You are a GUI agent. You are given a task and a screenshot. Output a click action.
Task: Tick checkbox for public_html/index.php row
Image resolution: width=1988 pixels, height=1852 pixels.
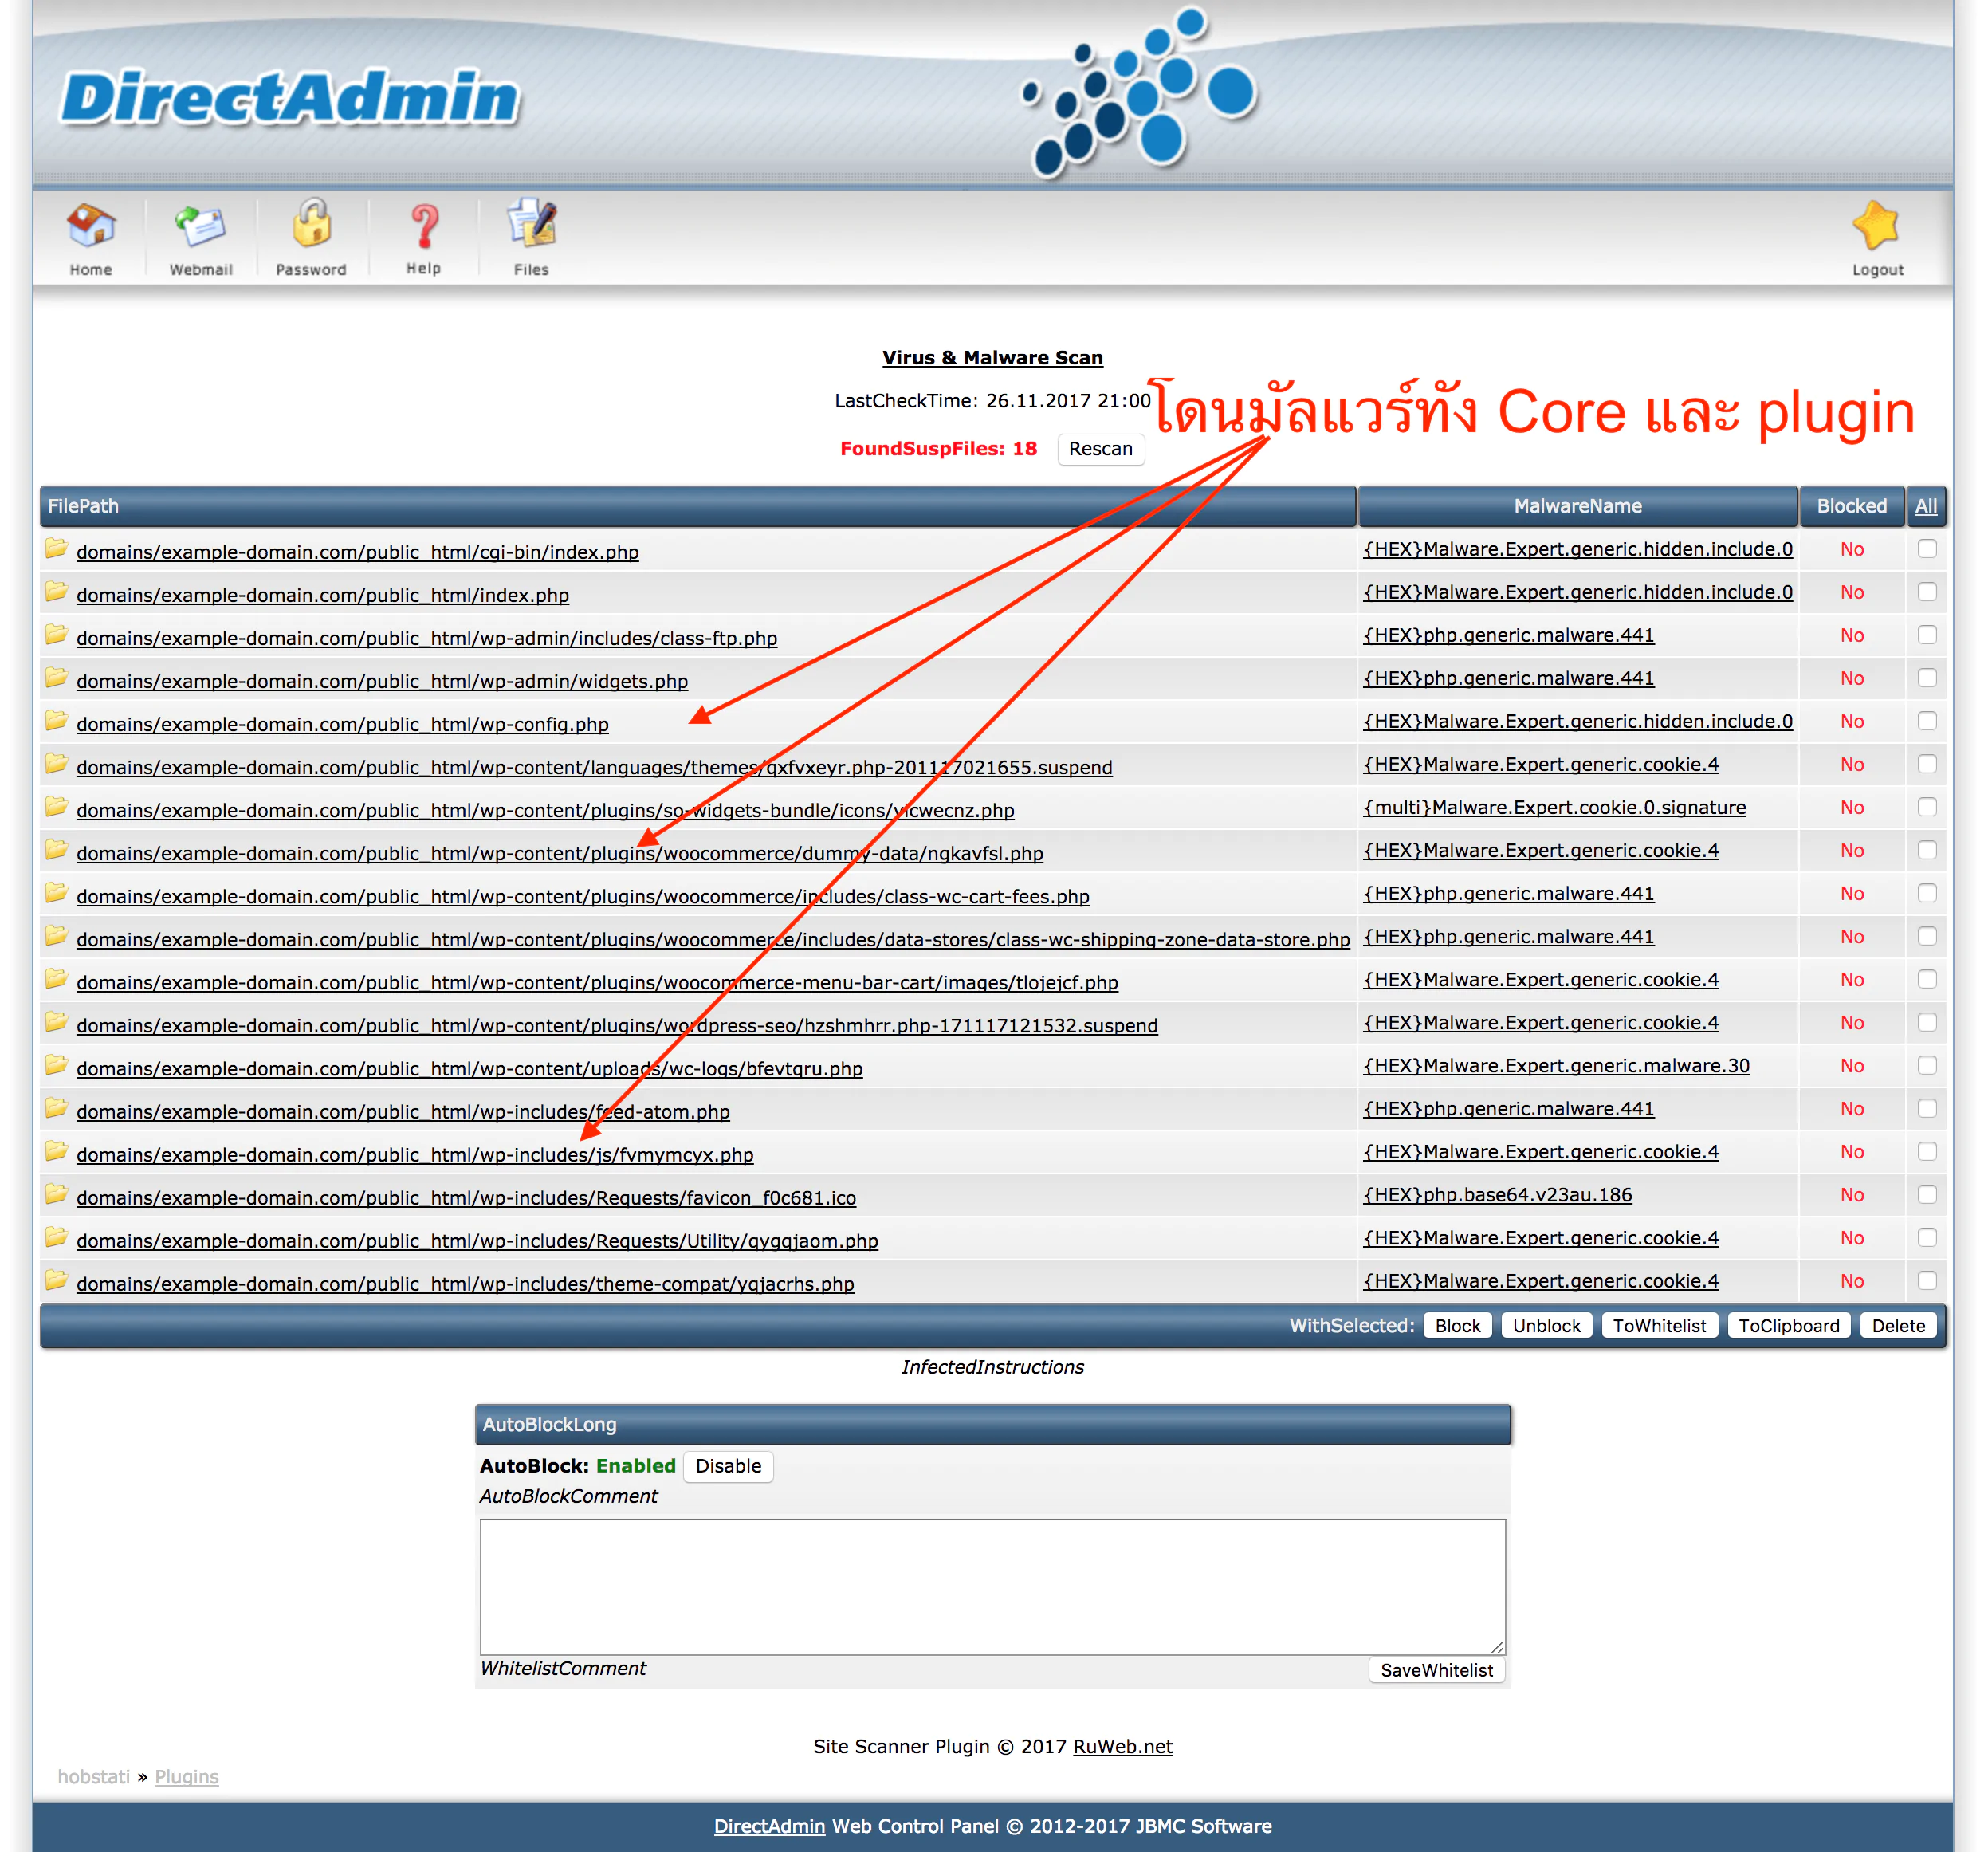click(x=1927, y=592)
